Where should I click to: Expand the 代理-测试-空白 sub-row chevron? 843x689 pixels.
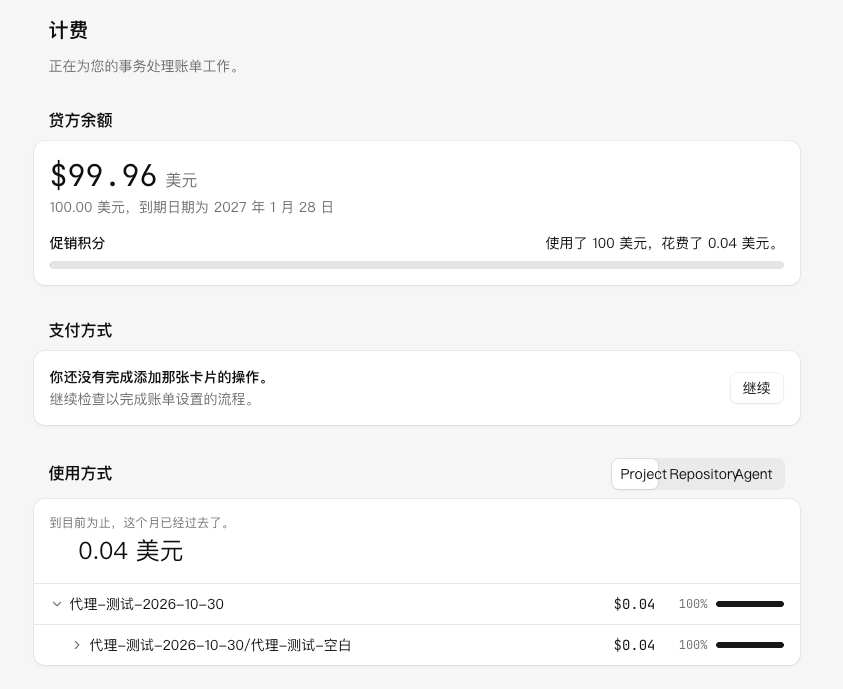76,645
